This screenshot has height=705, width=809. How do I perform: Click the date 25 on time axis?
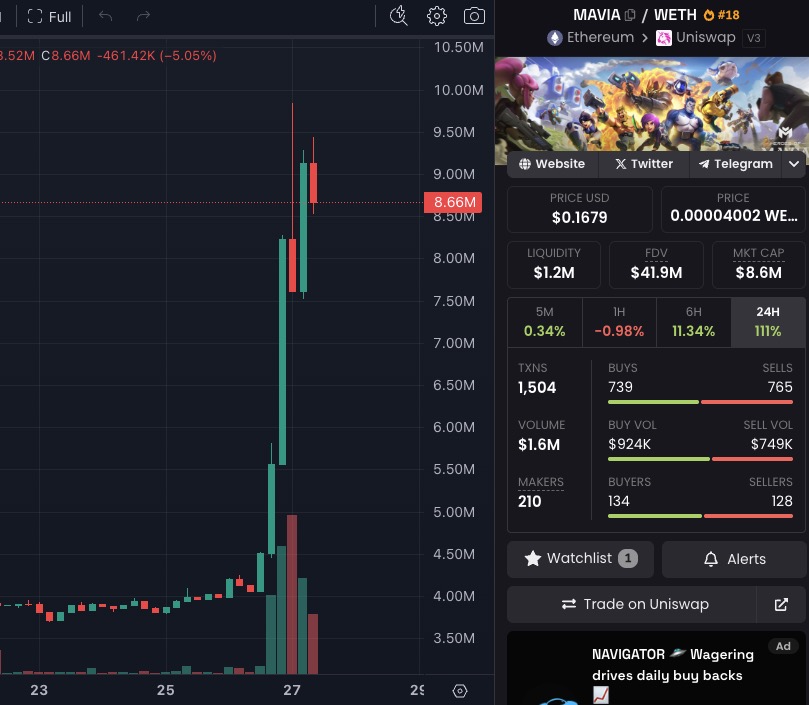[x=166, y=690]
